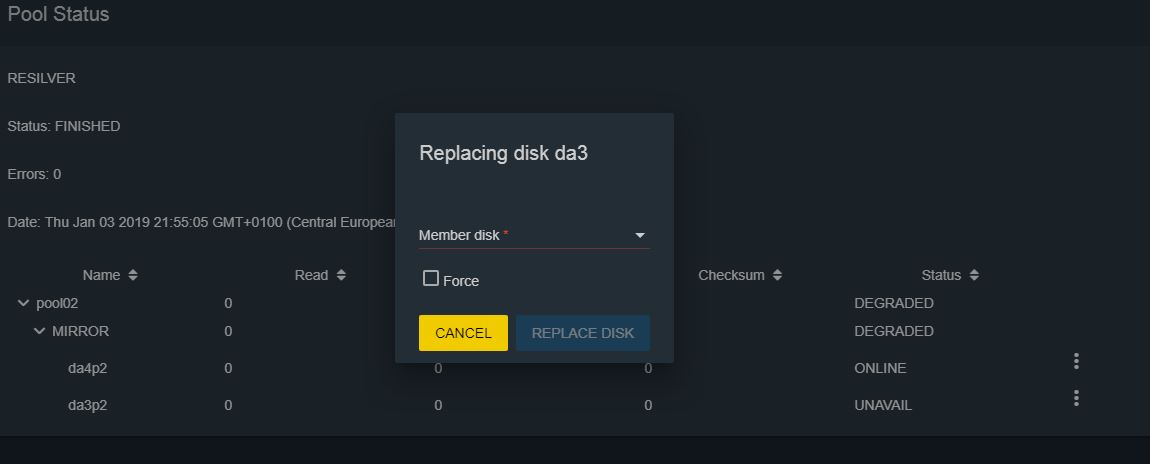This screenshot has height=464, width=1150.
Task: Click the Read column header text
Action: (x=311, y=276)
